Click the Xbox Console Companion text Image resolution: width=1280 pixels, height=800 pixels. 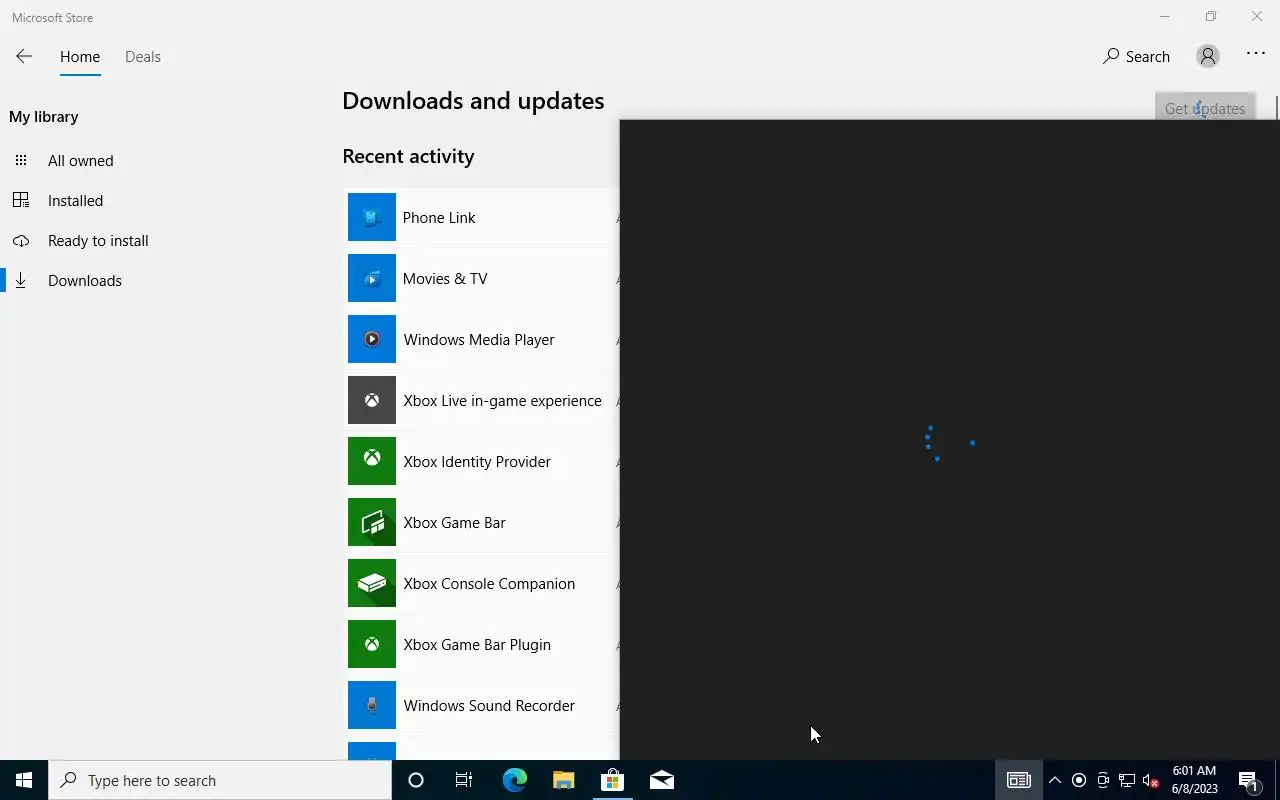[x=489, y=583]
